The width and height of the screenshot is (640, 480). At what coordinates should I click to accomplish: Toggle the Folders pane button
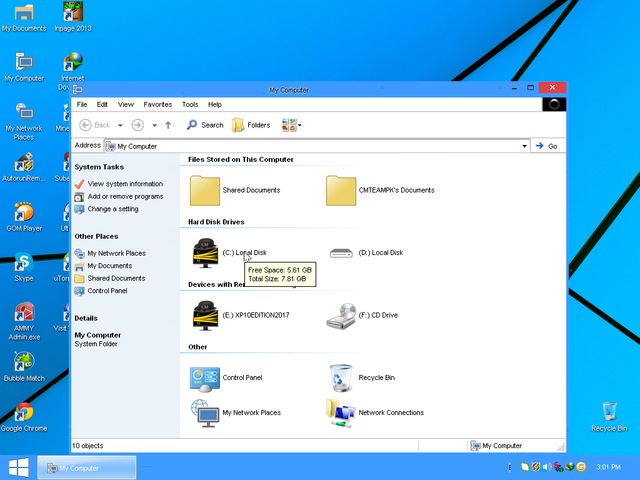coord(251,125)
